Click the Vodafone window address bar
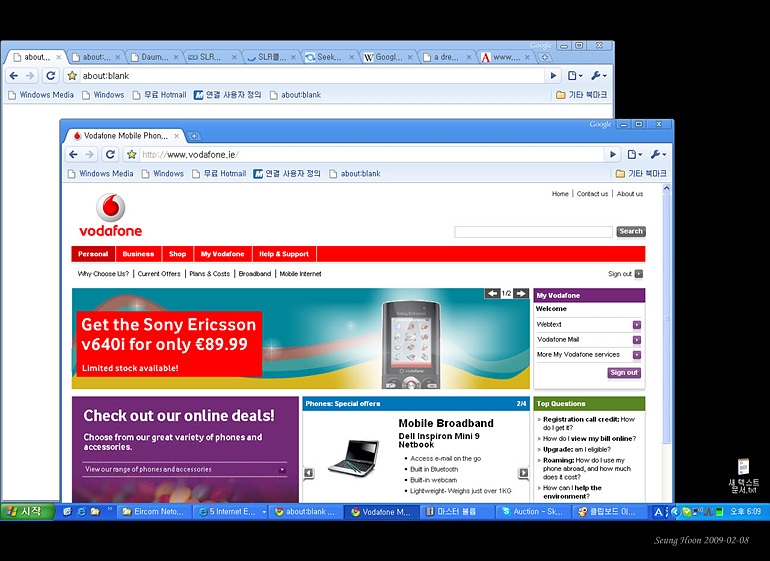The height and width of the screenshot is (561, 770). (x=372, y=155)
